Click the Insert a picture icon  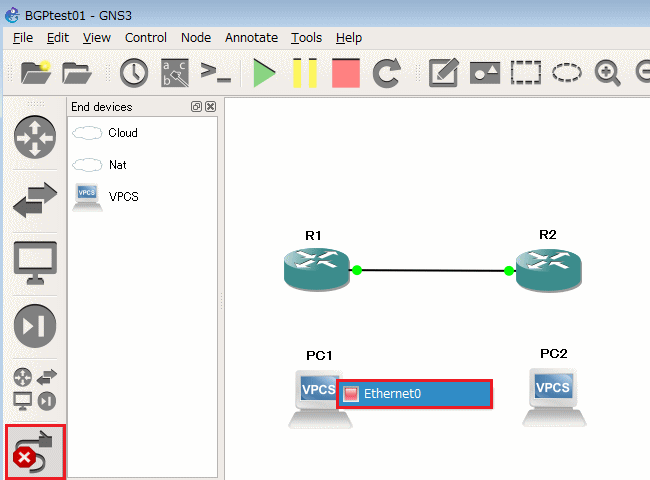click(485, 73)
